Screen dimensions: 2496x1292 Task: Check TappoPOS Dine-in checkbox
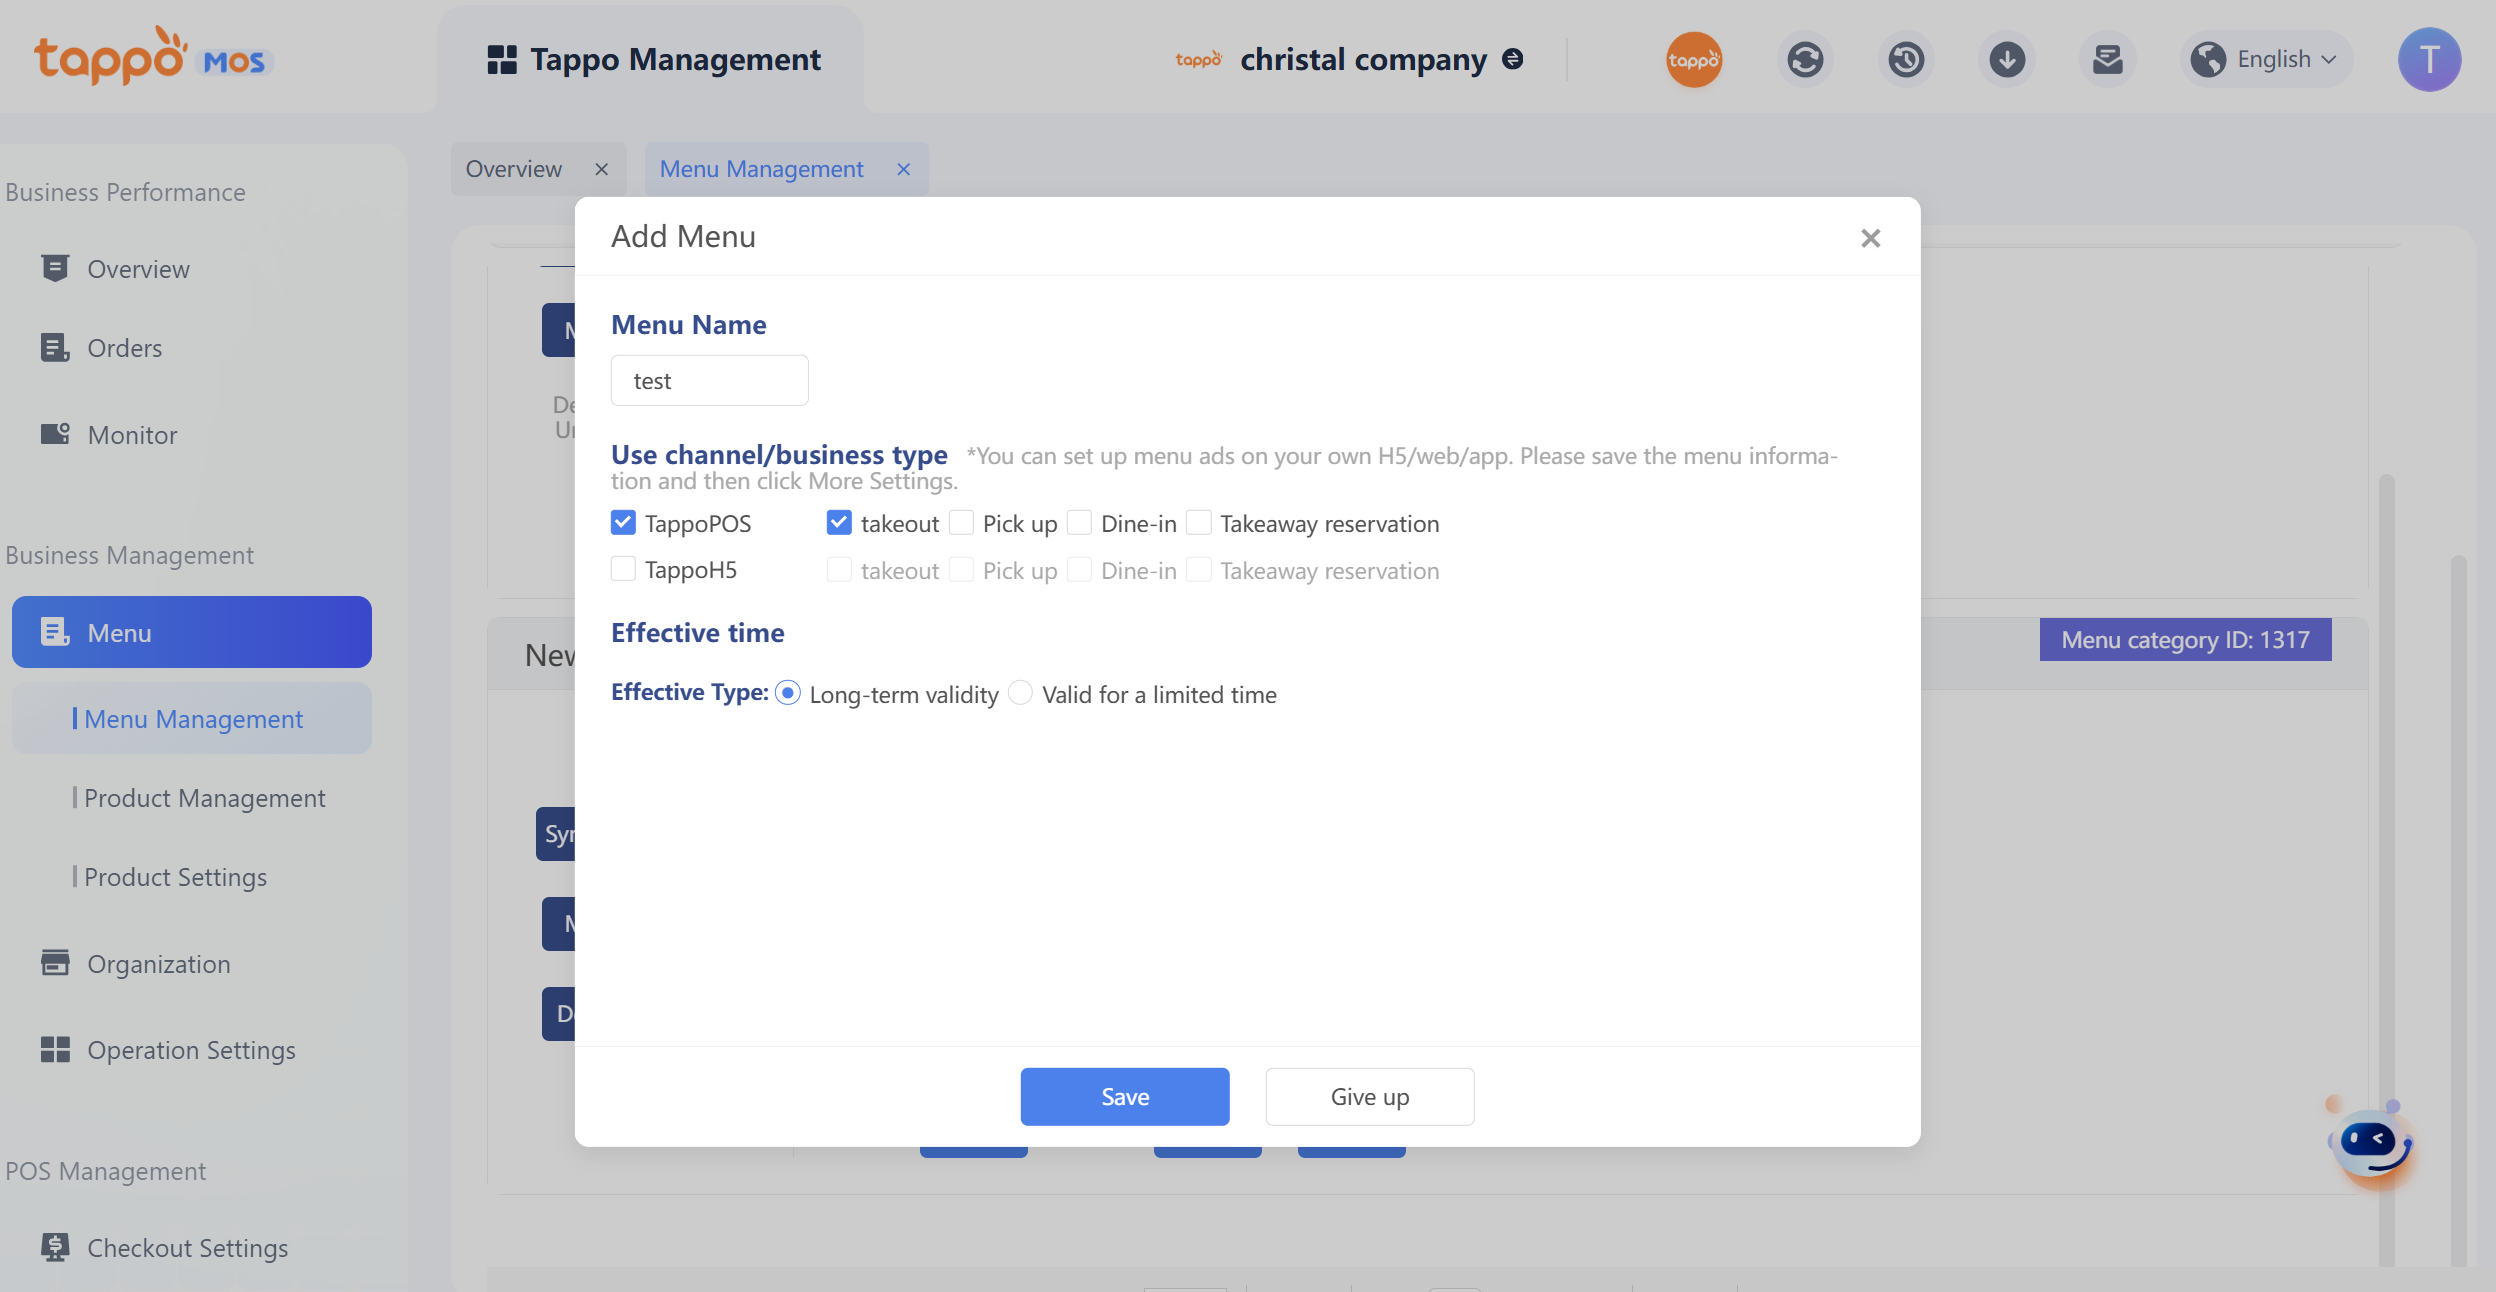point(1079,523)
